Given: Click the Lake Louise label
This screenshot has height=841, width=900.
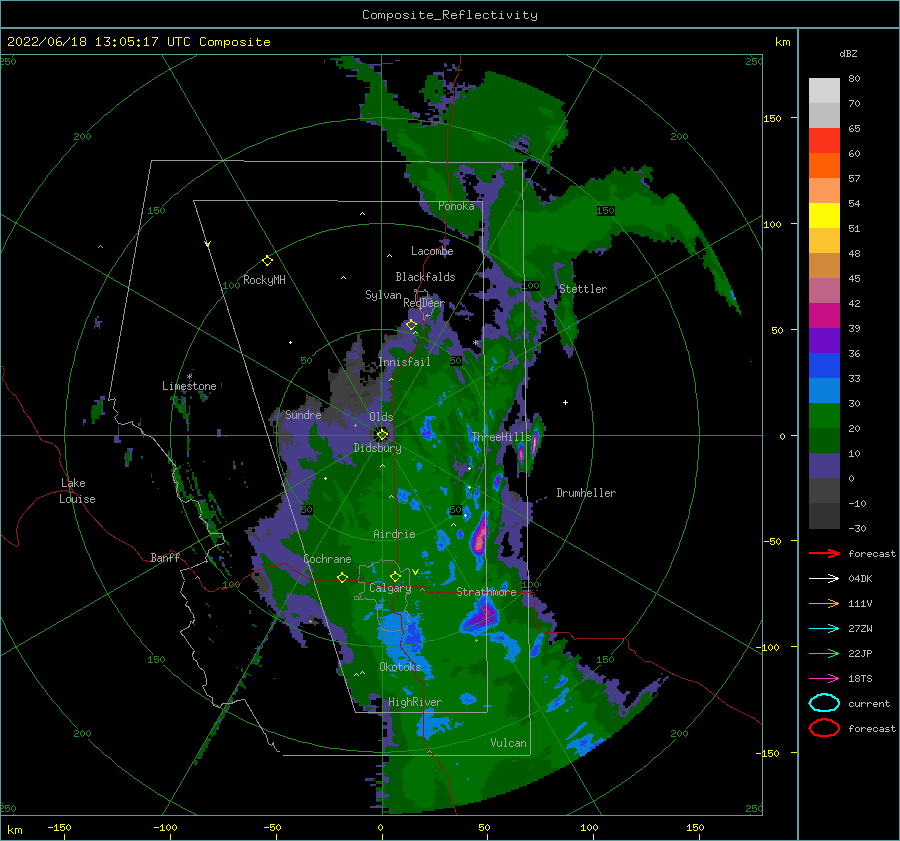Looking at the screenshot, I should (77, 491).
